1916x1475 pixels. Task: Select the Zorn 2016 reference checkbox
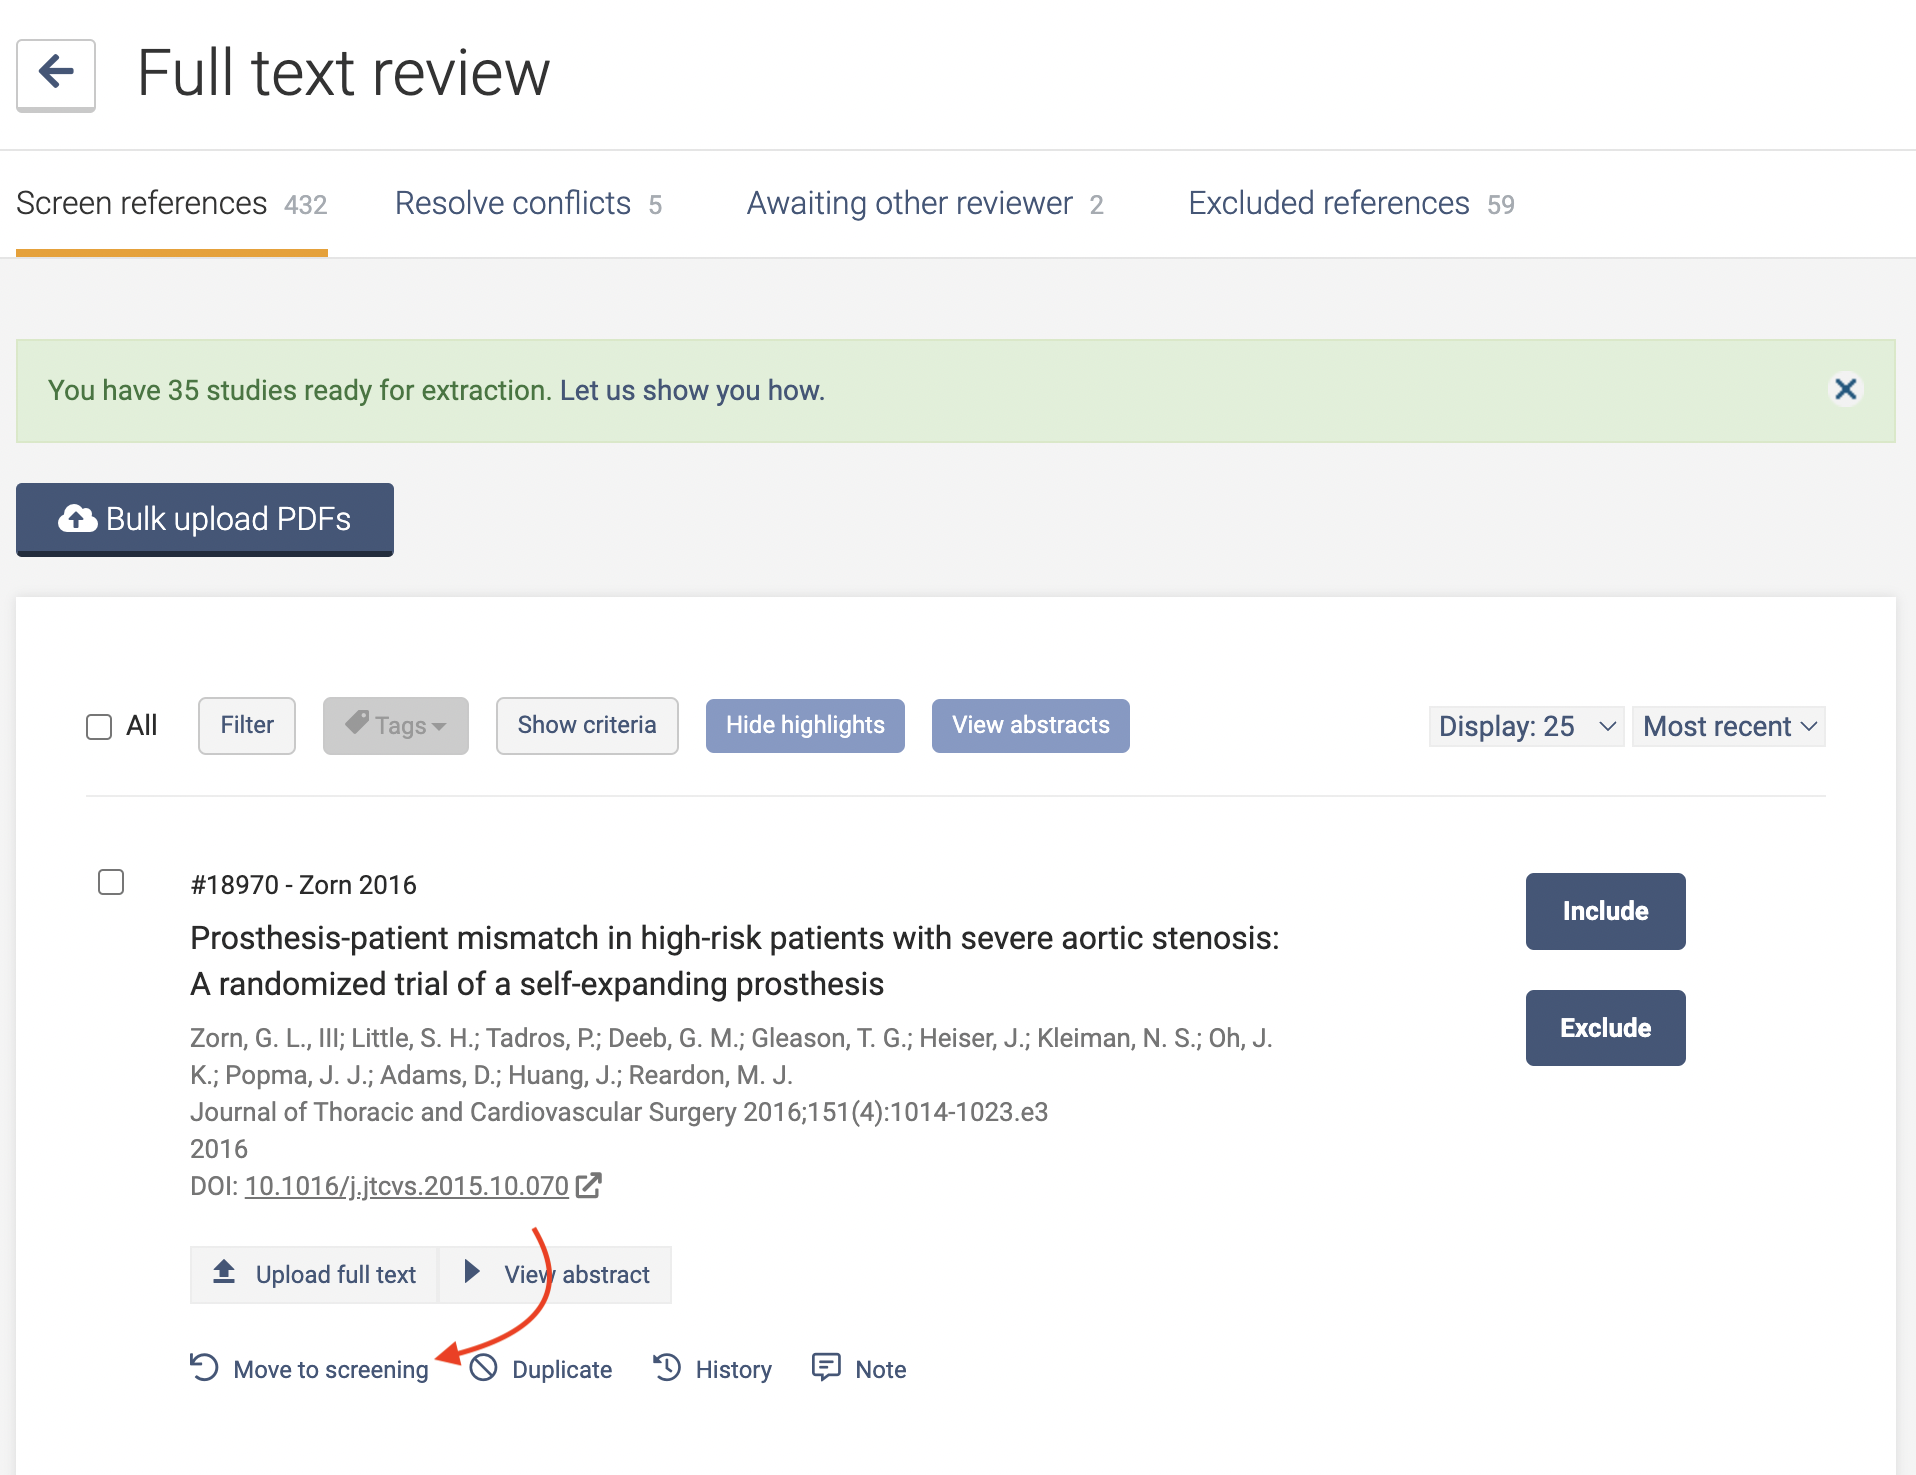point(111,882)
